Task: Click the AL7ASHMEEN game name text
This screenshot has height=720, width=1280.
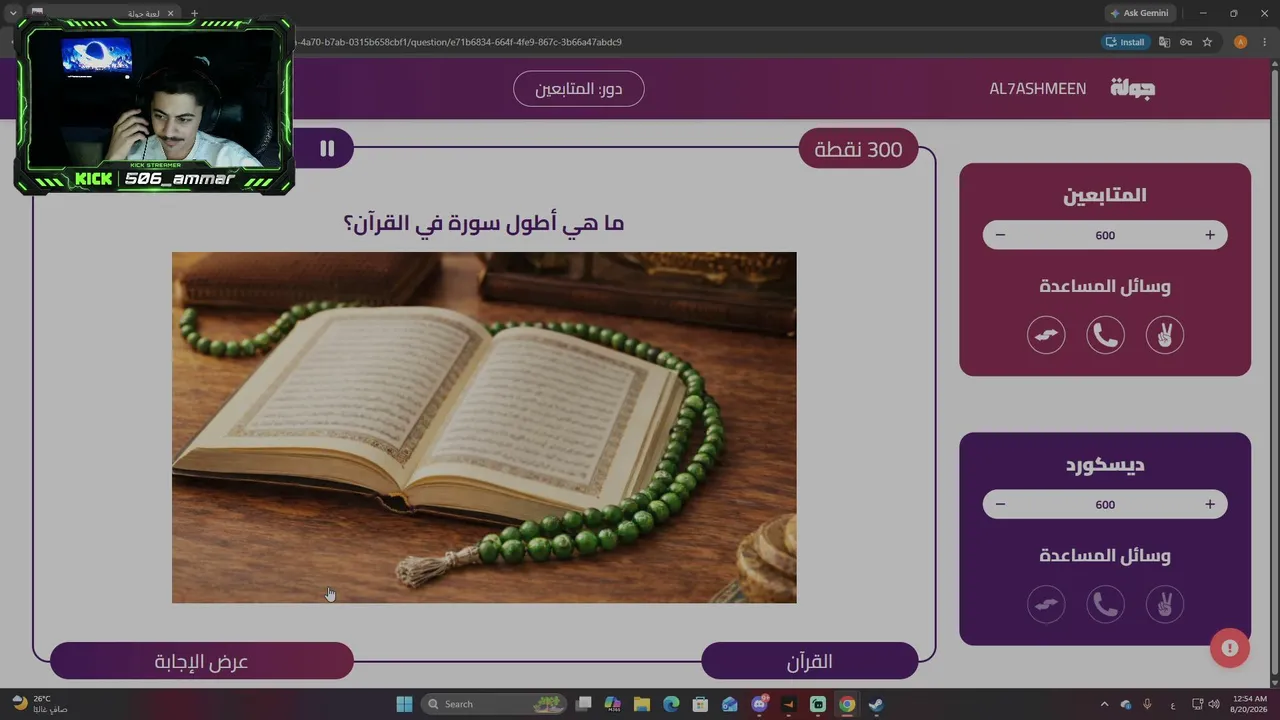Action: click(x=1038, y=89)
